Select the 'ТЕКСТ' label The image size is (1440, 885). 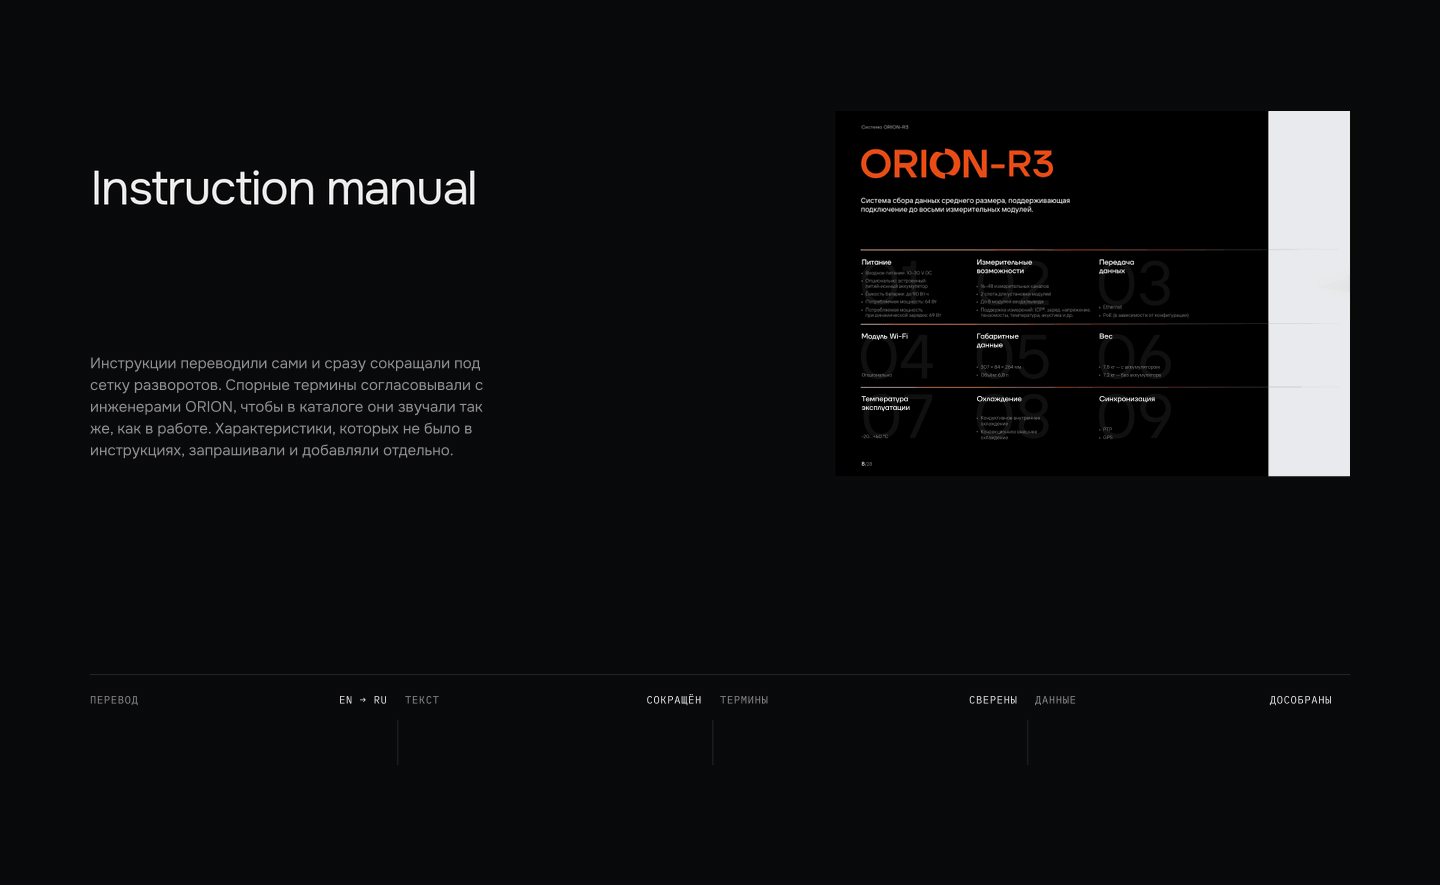coord(422,700)
